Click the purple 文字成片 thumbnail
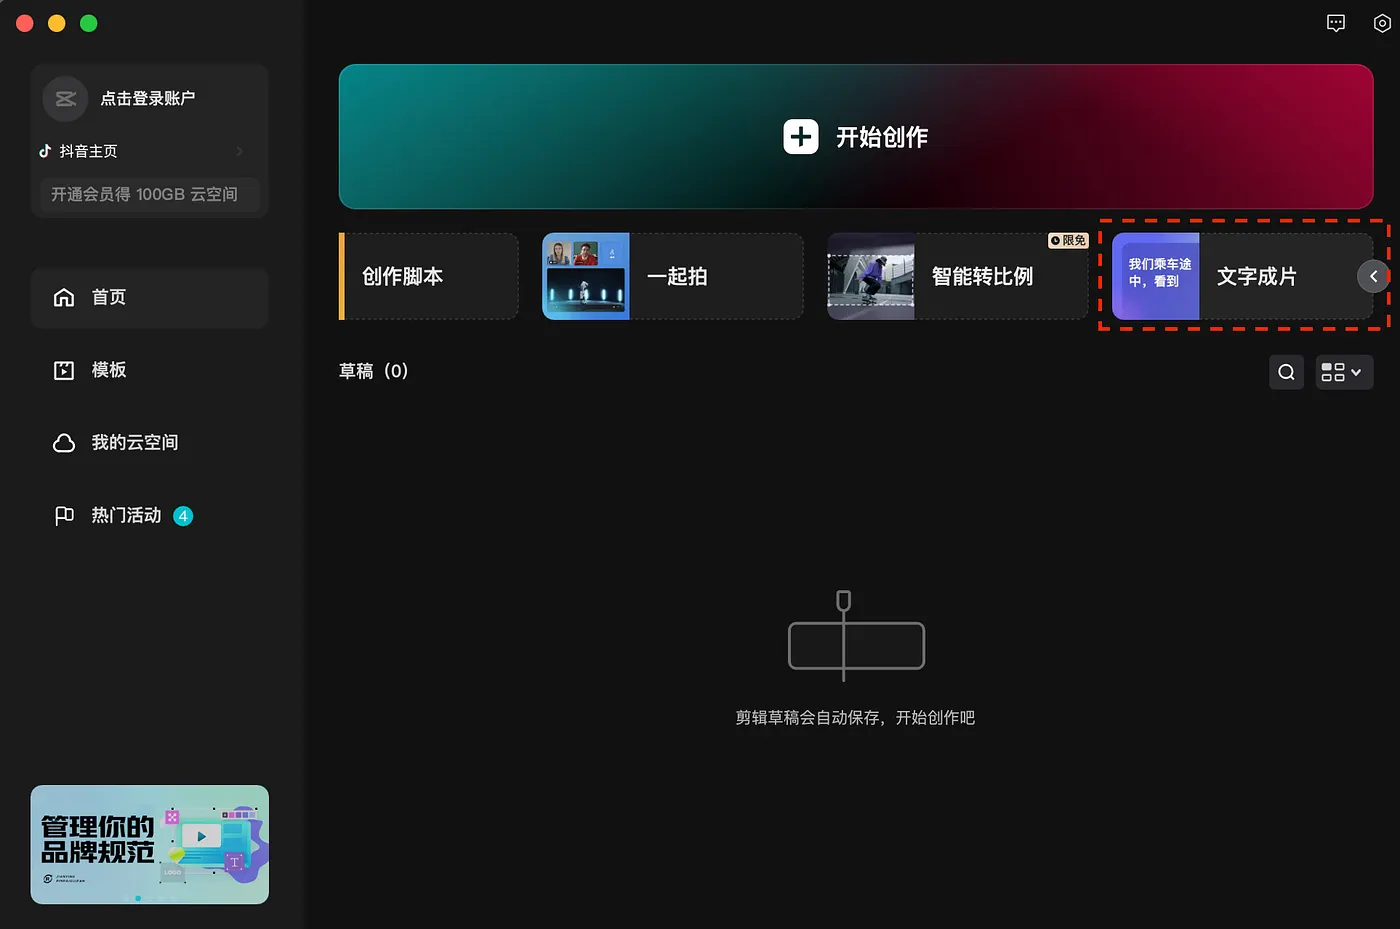The width and height of the screenshot is (1400, 929). tap(1156, 276)
